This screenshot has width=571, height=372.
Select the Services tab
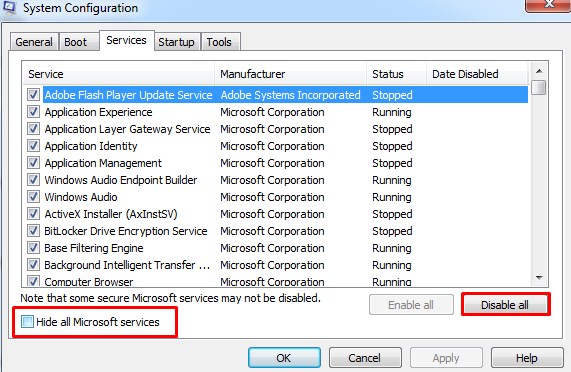coord(126,40)
